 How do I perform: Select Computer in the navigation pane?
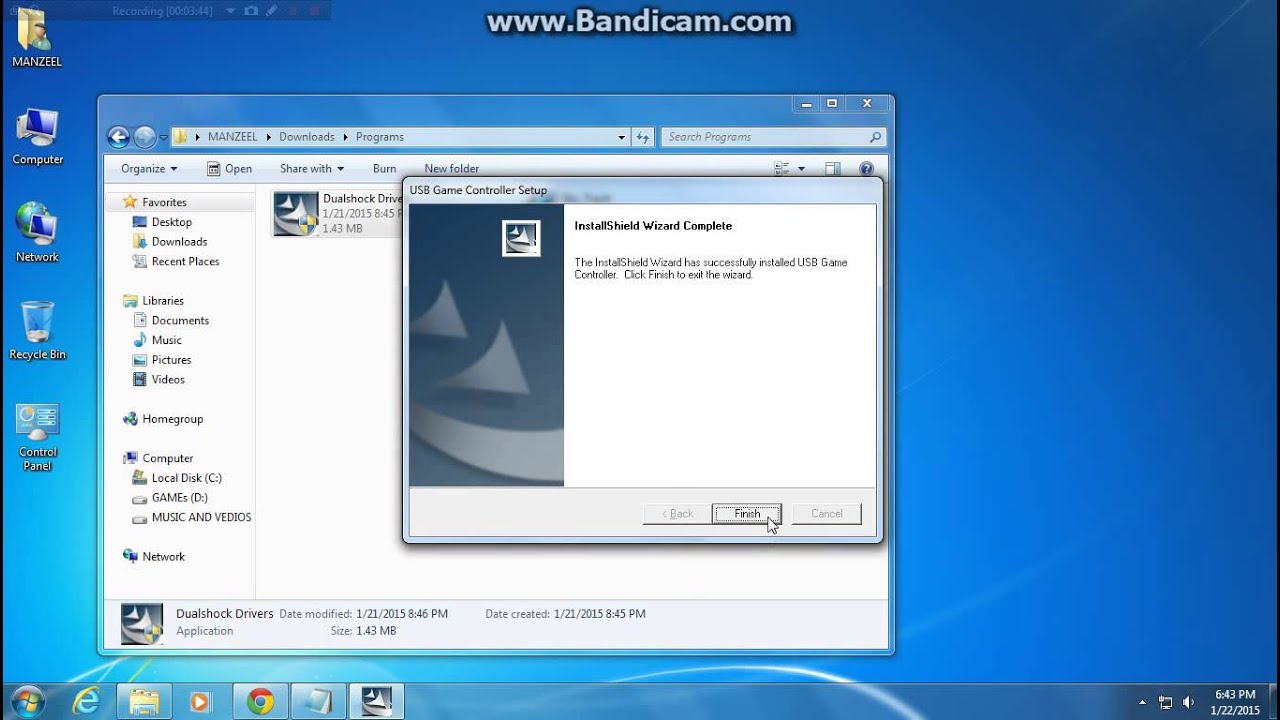point(167,458)
